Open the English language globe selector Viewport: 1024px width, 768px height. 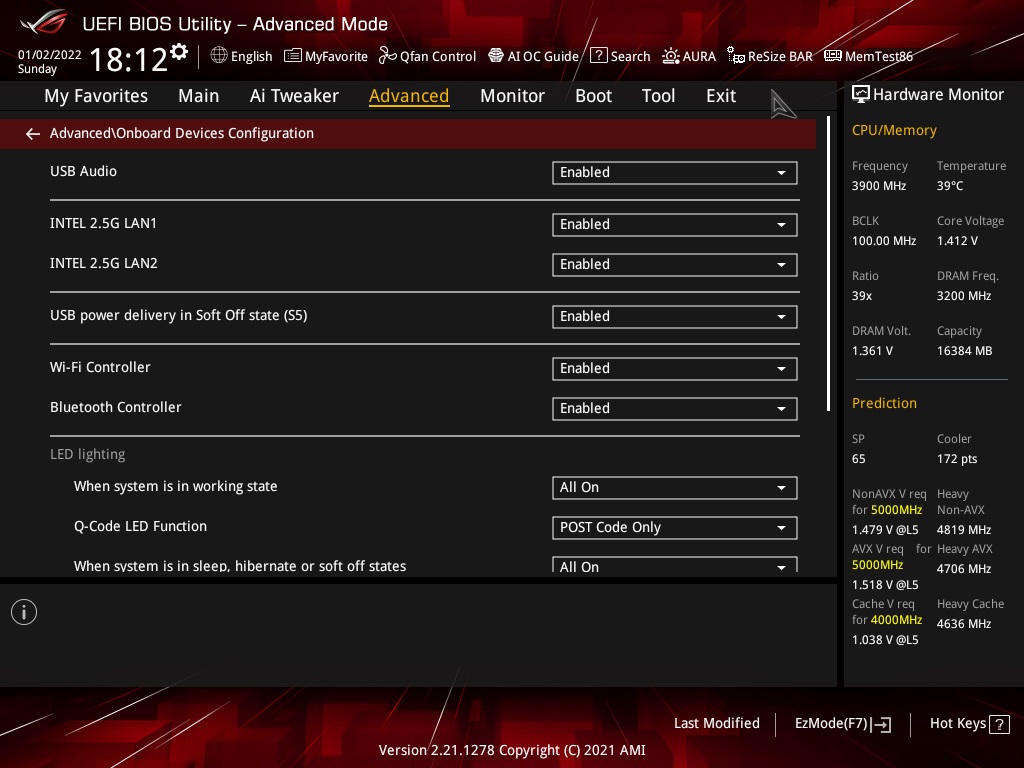point(241,56)
